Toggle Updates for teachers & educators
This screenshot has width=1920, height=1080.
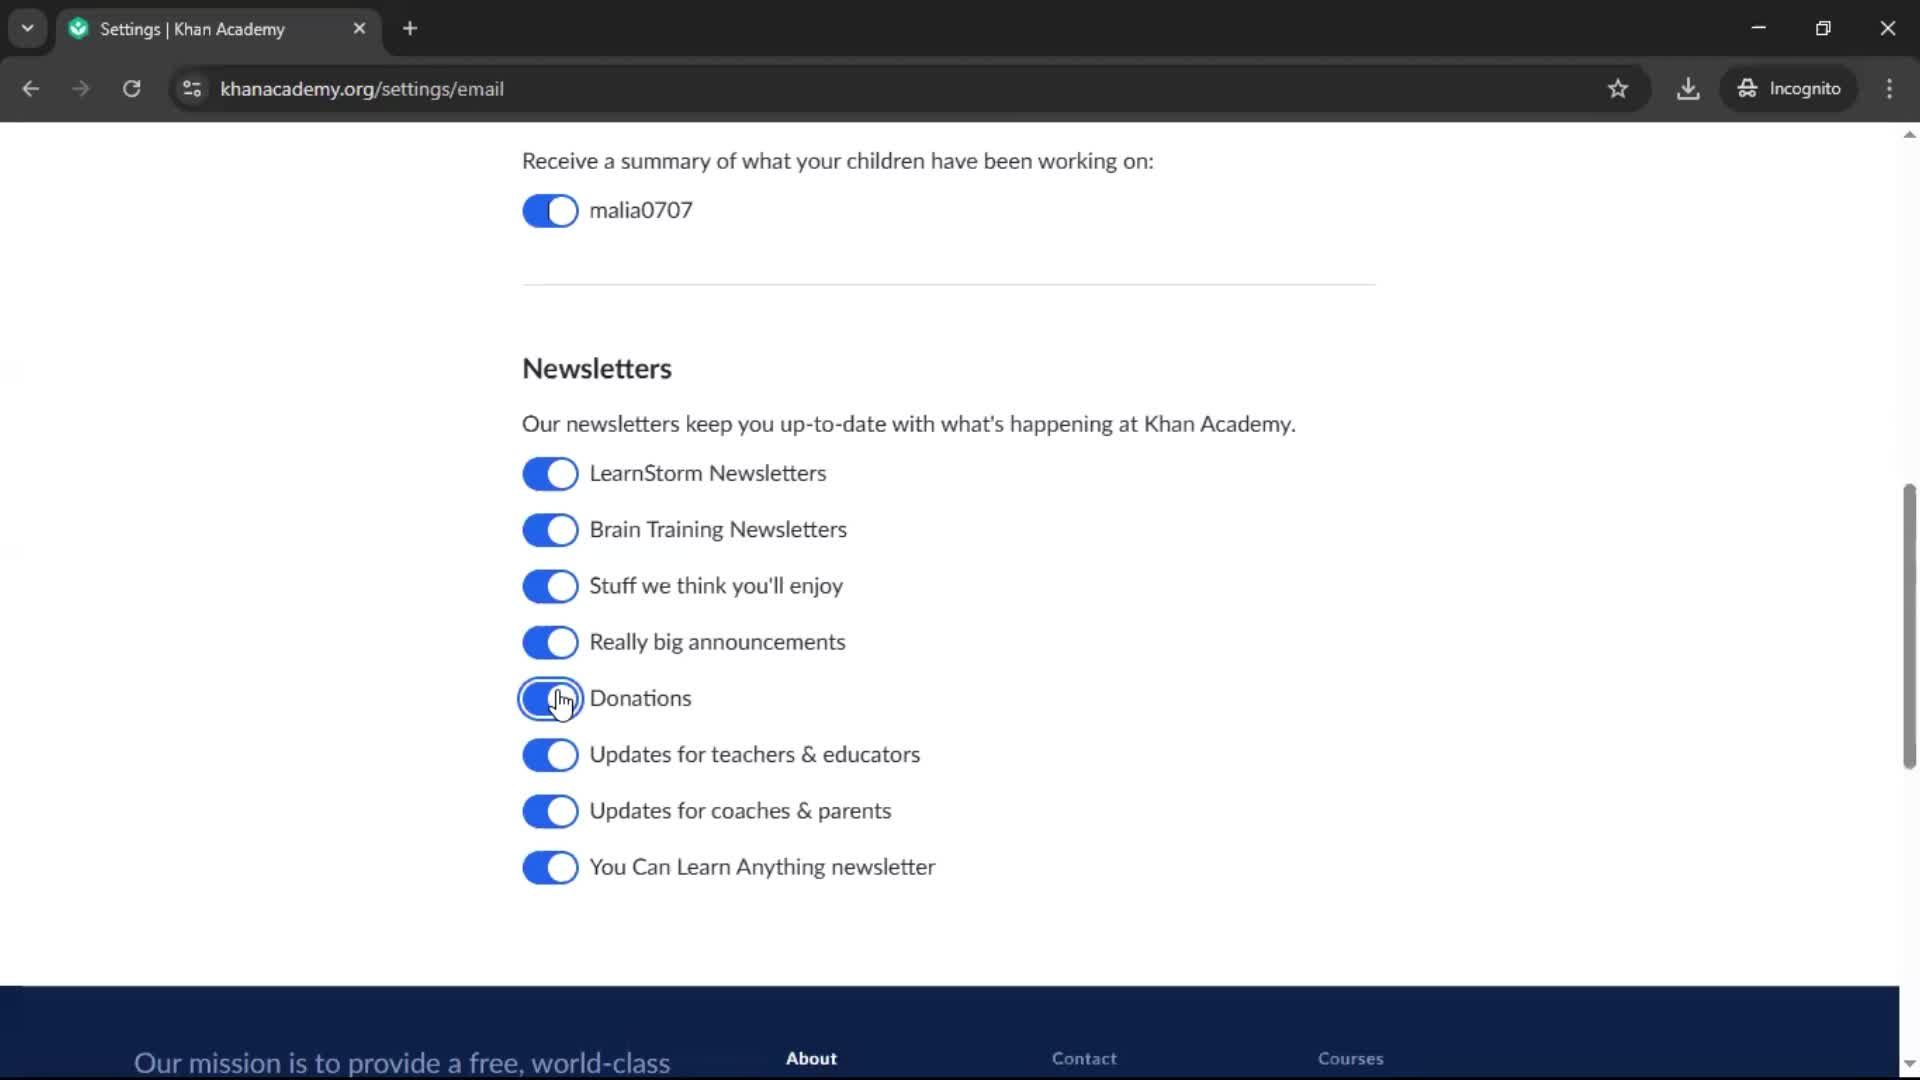[x=550, y=755]
